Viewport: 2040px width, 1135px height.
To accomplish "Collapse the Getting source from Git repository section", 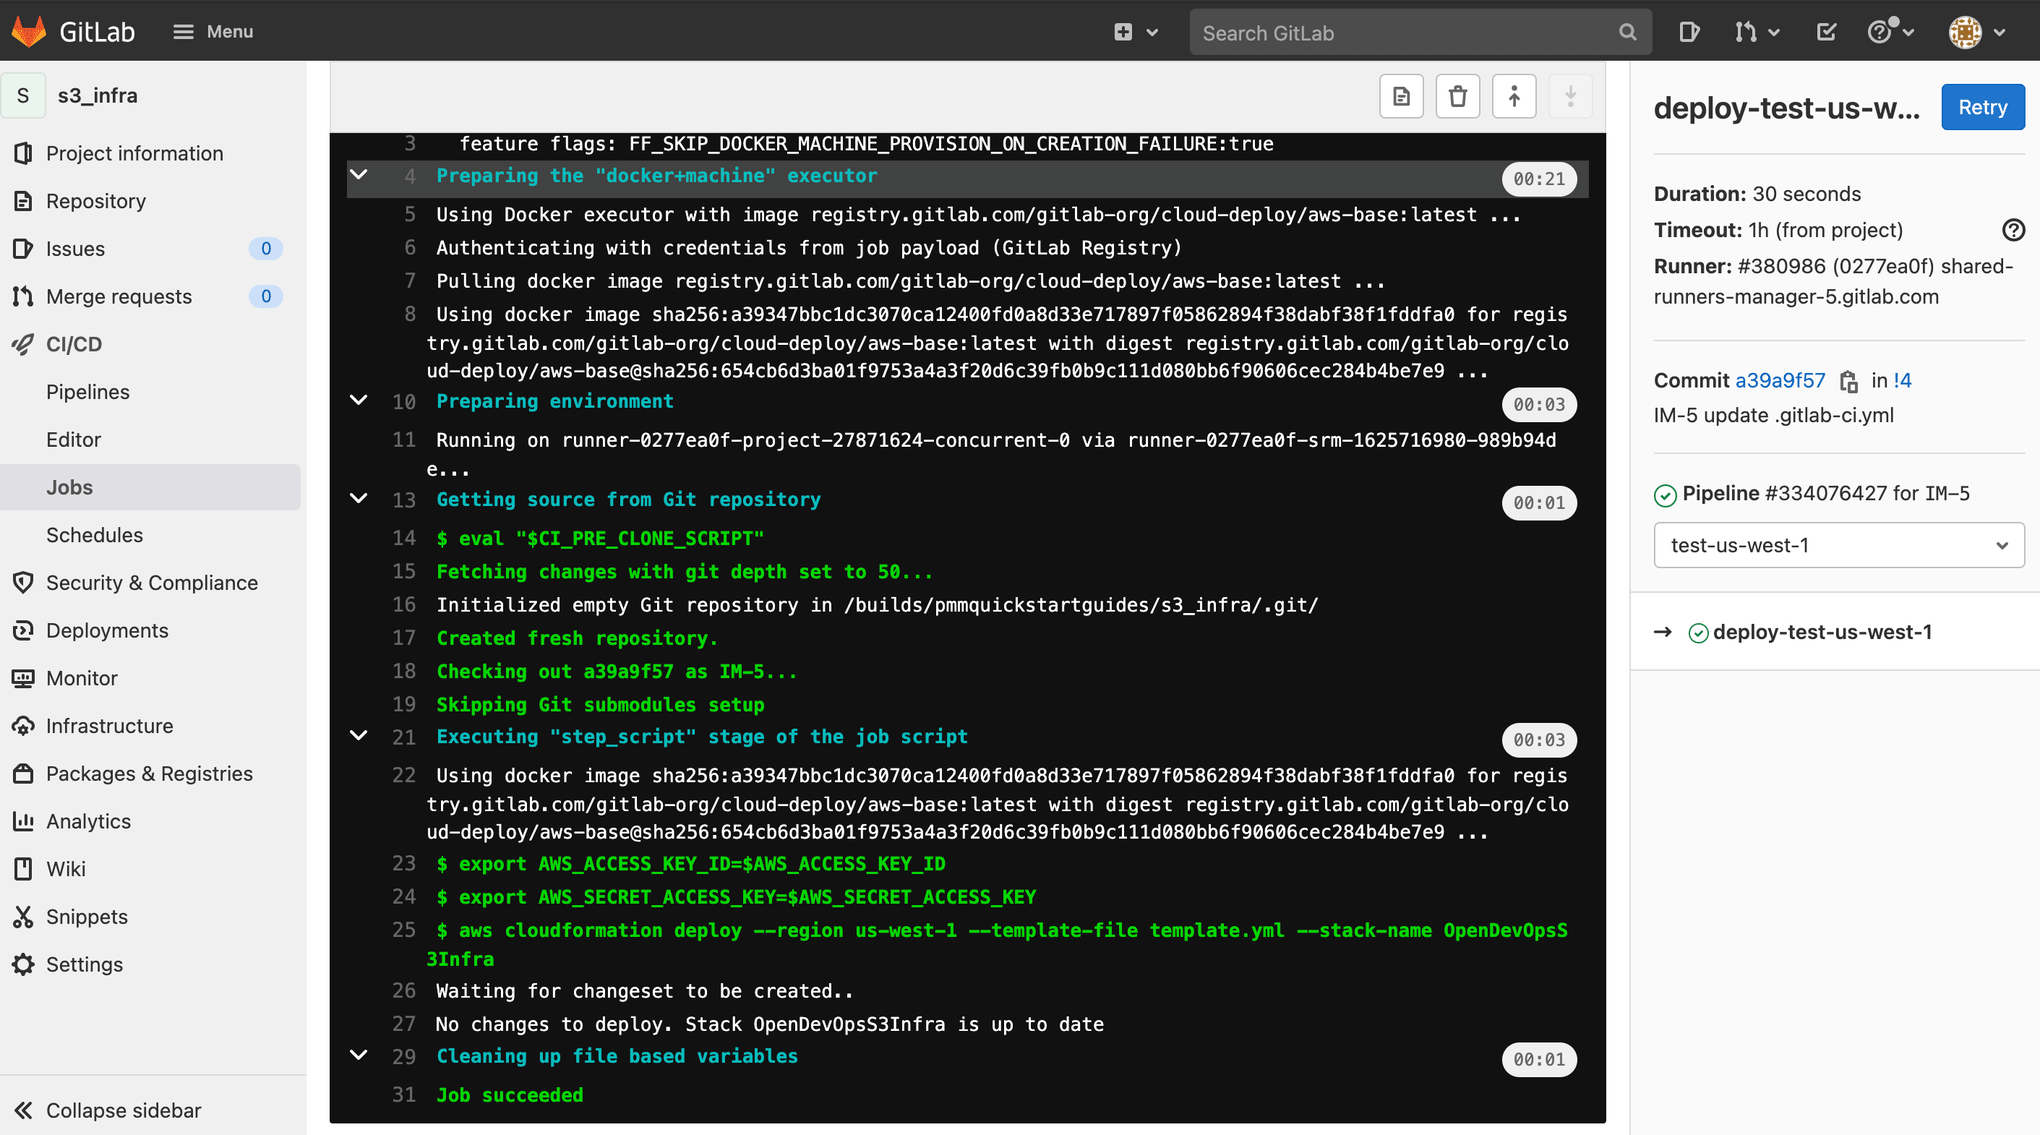I will point(360,502).
